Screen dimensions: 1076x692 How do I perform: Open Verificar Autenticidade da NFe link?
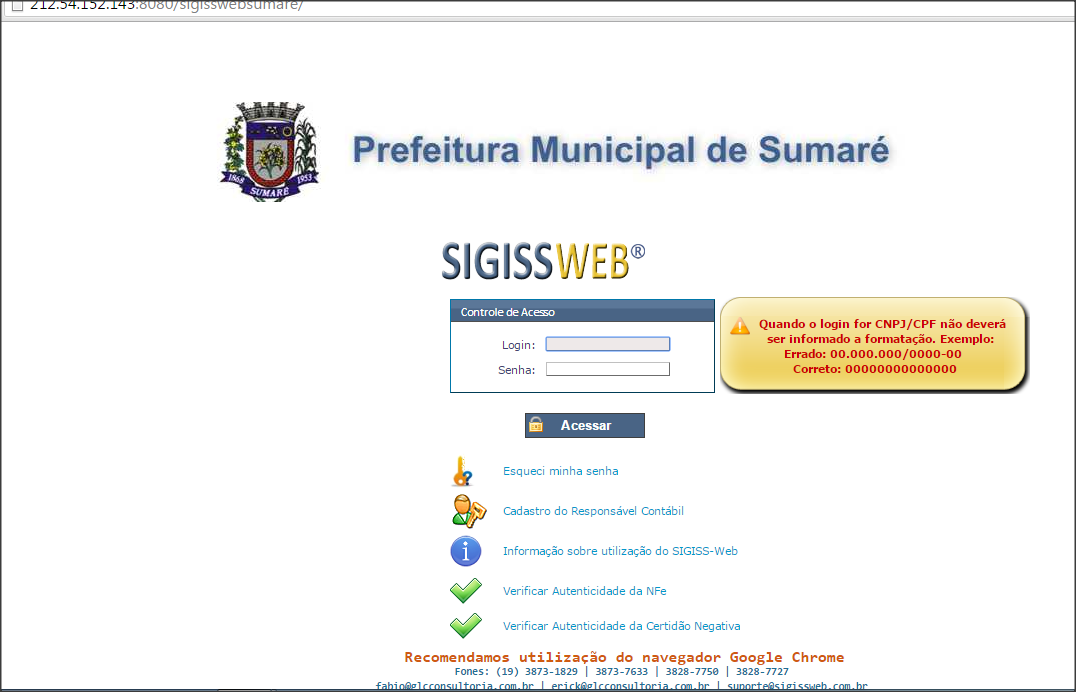tap(585, 590)
